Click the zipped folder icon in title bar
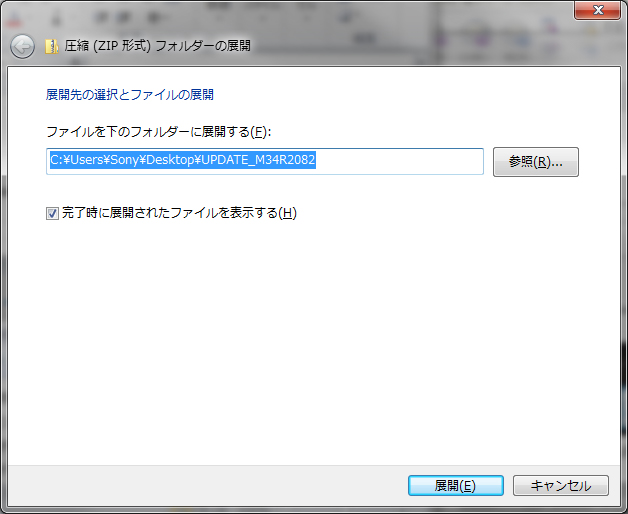The width and height of the screenshot is (628, 514). 50,46
